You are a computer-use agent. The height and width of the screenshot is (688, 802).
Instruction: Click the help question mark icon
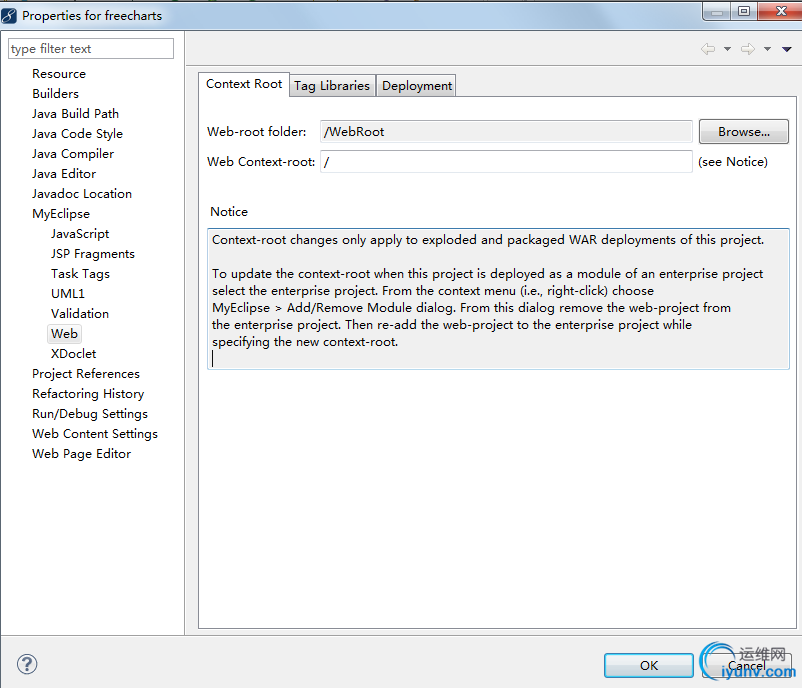point(27,664)
